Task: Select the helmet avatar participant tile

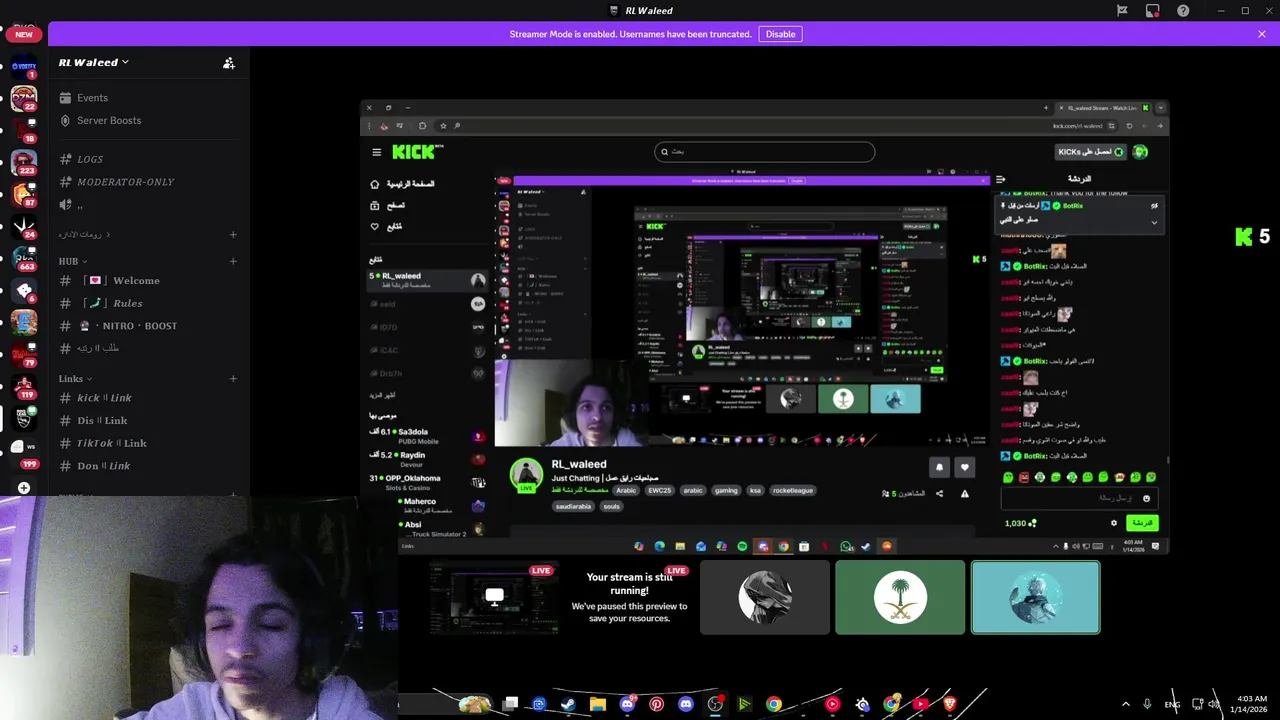Action: [x=765, y=597]
